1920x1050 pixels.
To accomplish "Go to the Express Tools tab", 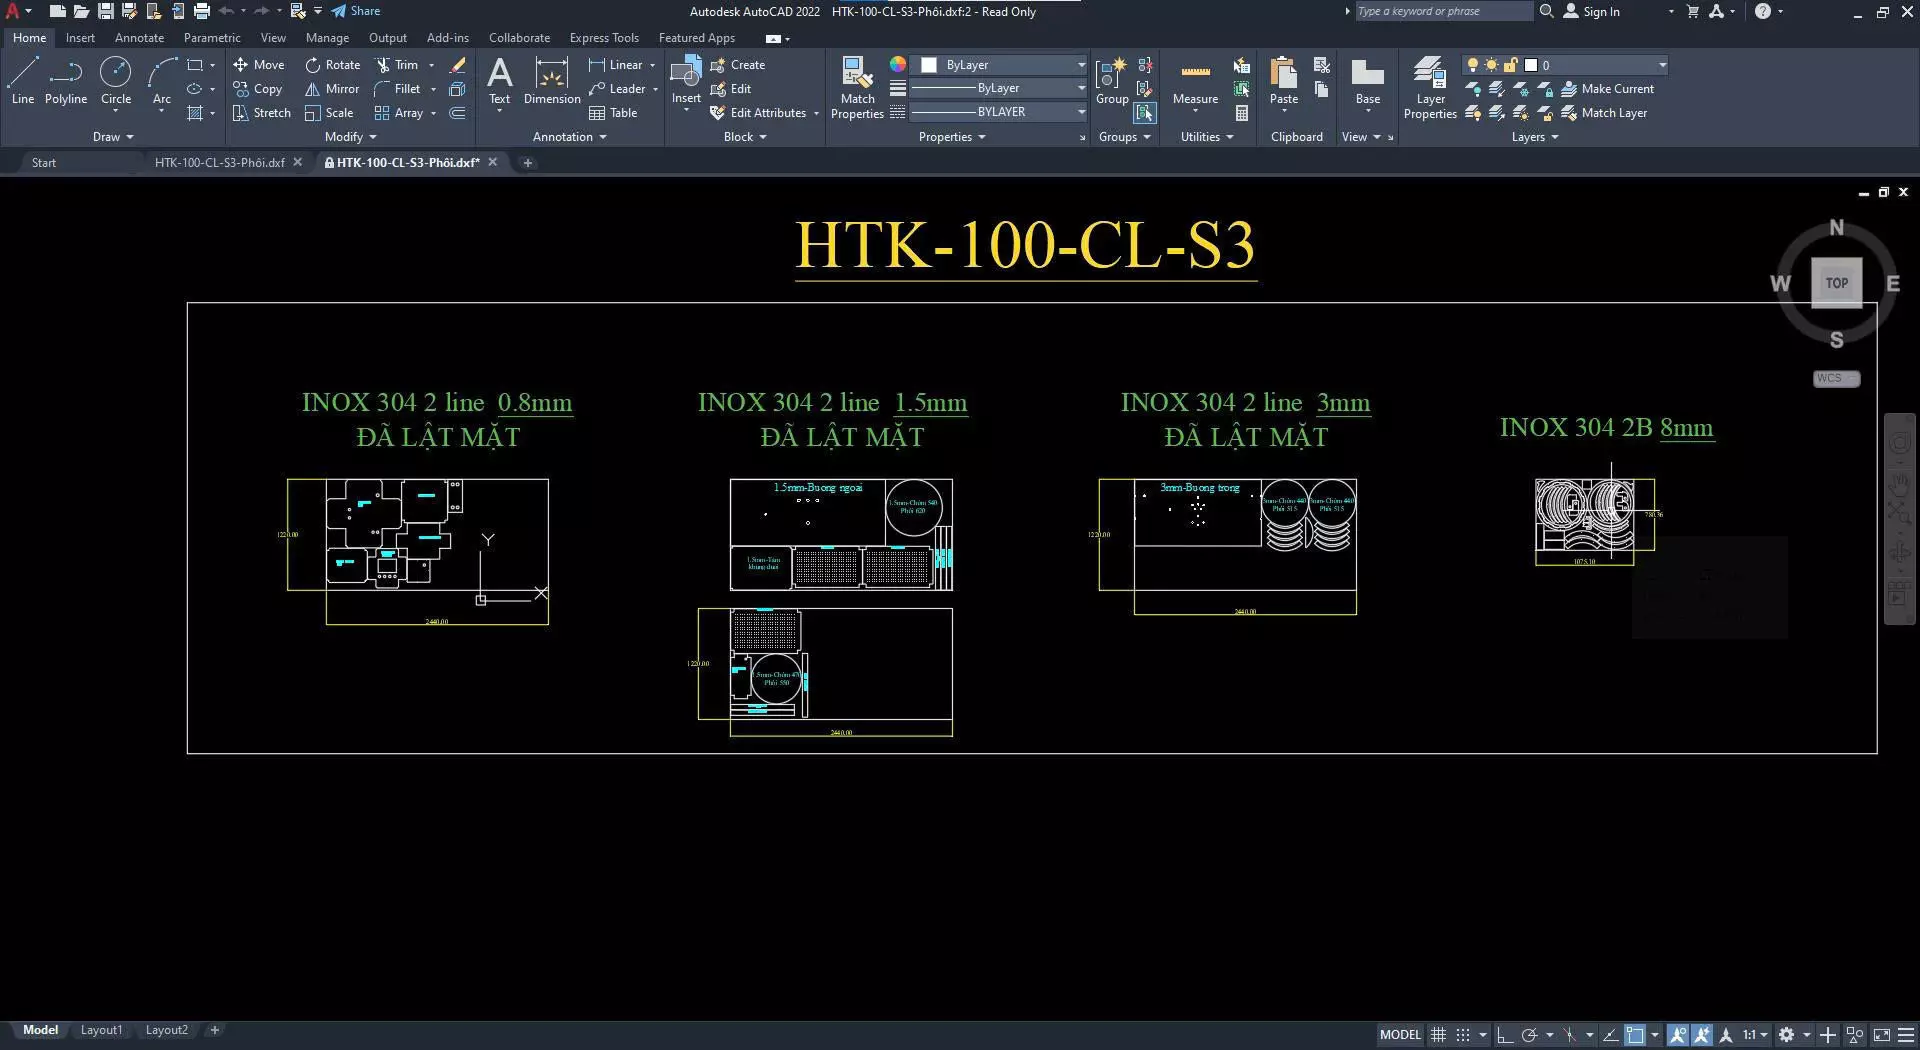I will point(604,38).
